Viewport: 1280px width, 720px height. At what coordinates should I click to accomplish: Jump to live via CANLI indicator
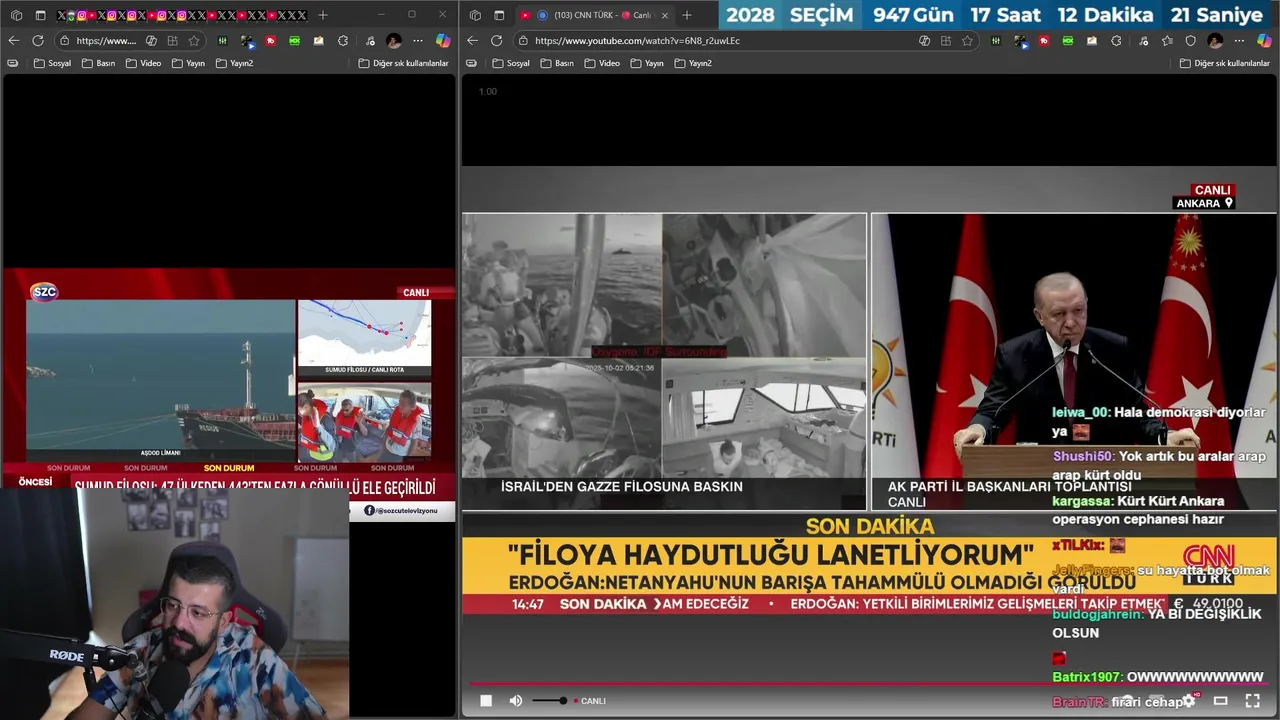593,701
